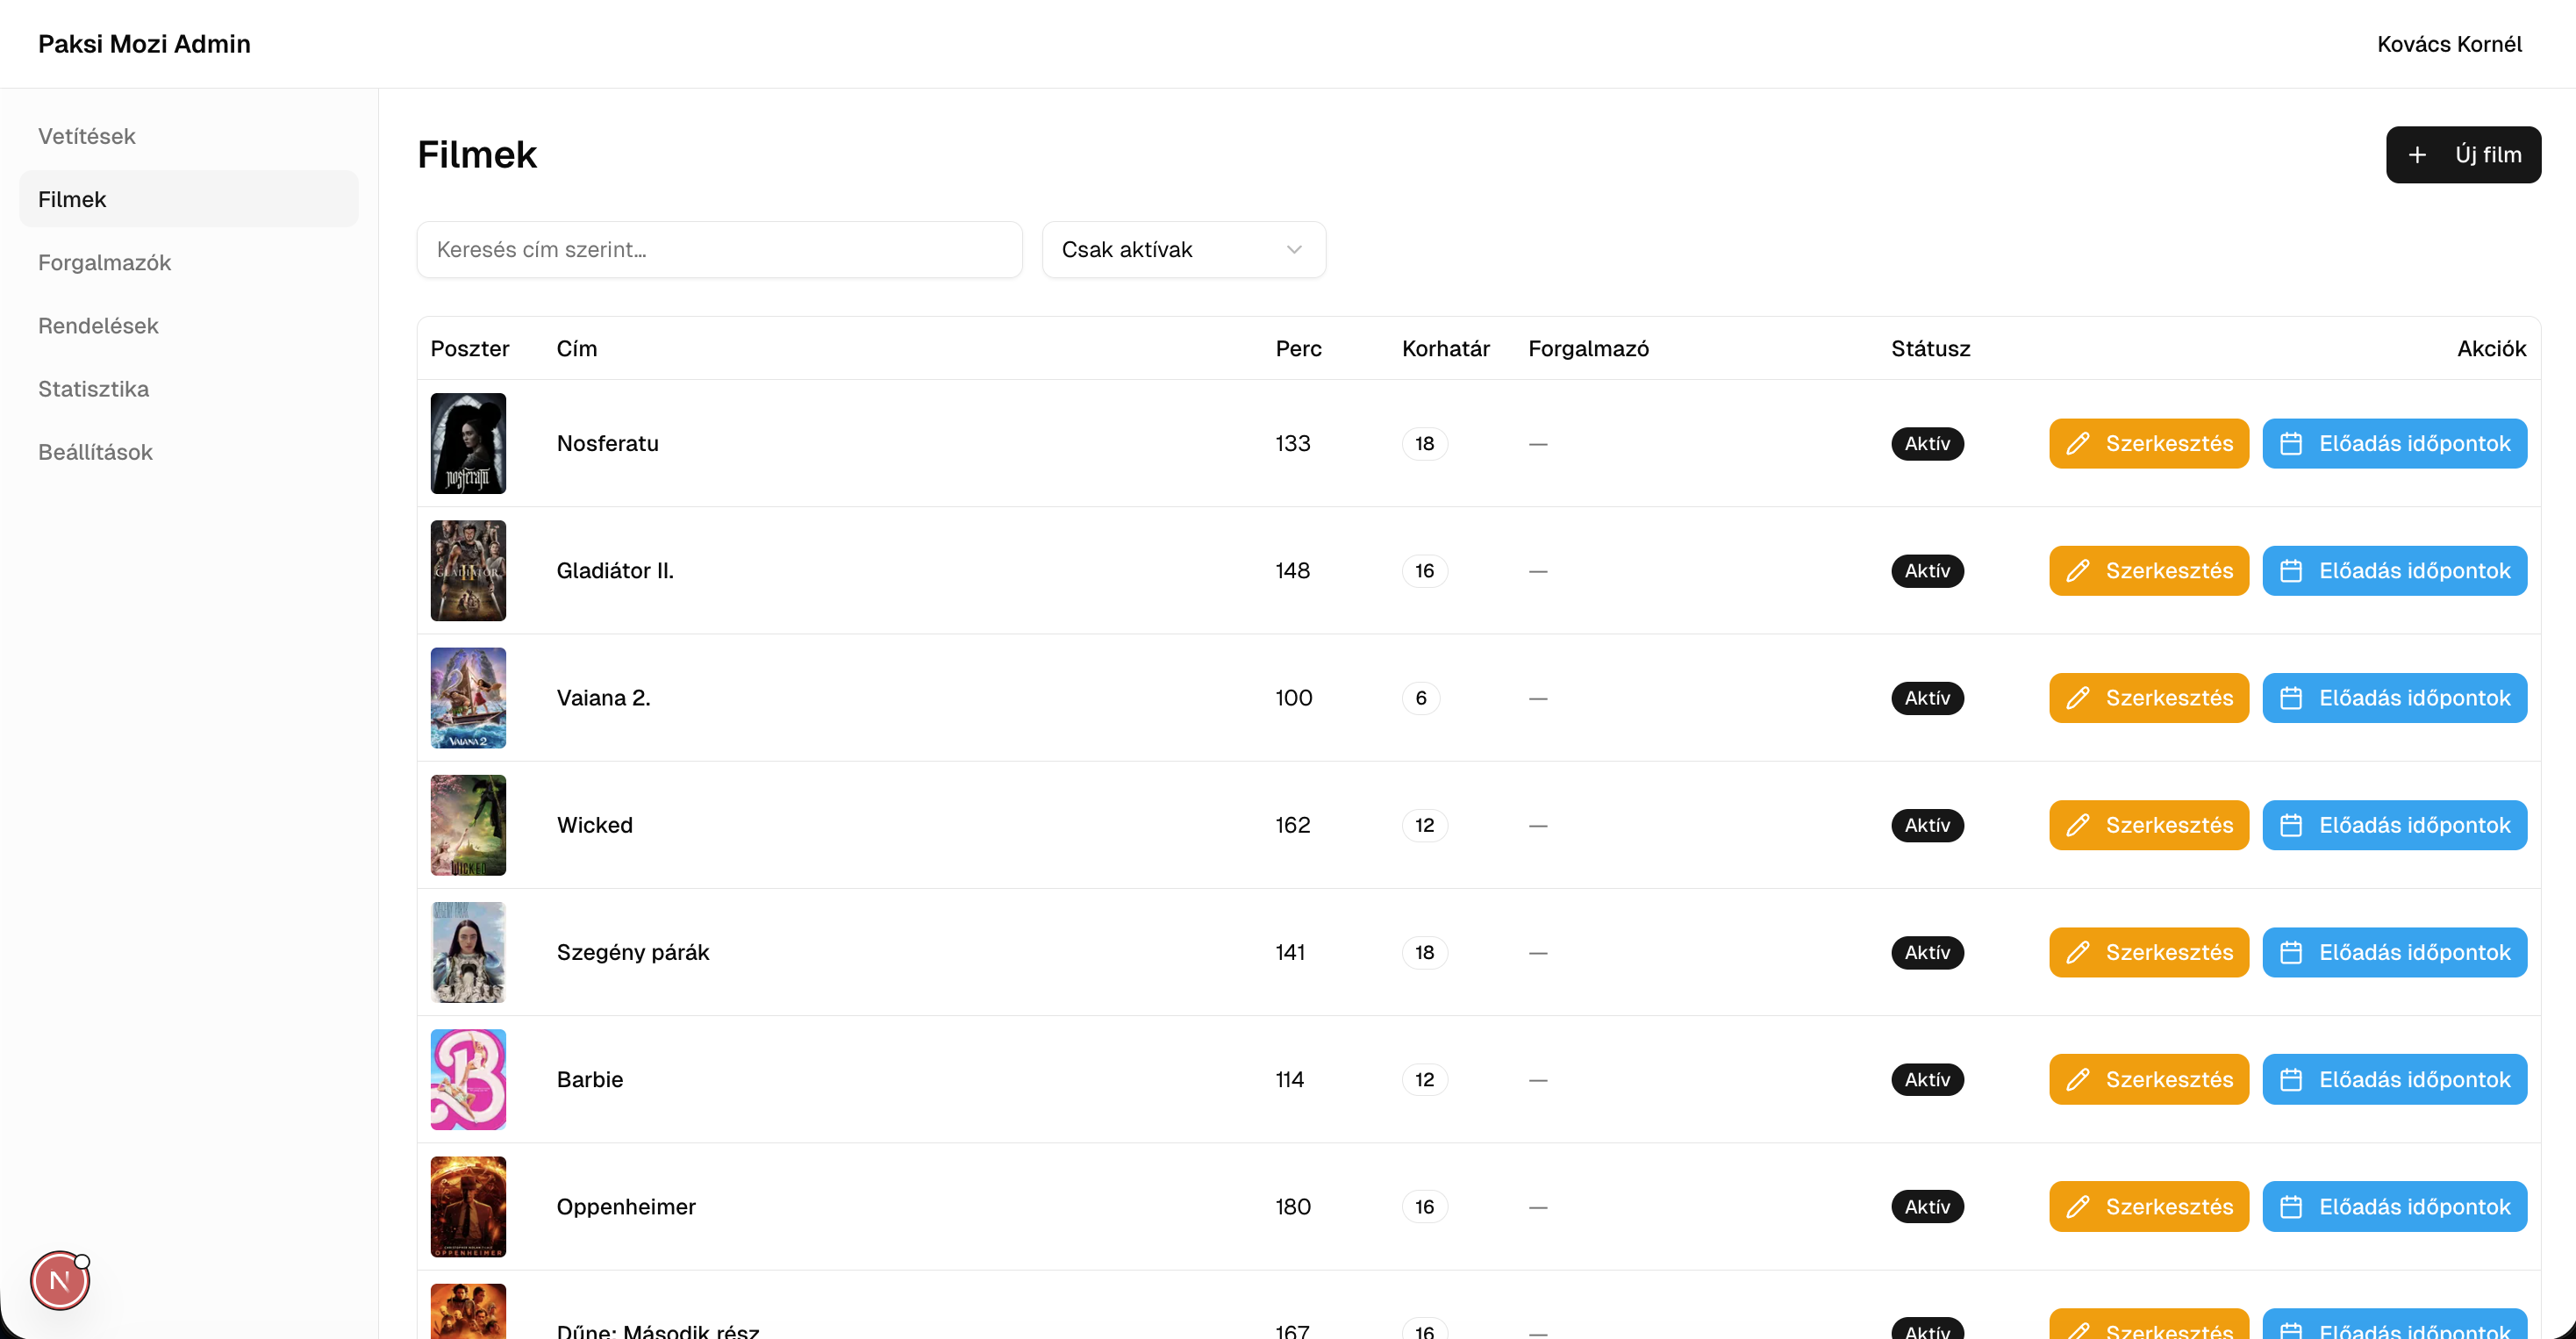The width and height of the screenshot is (2576, 1339).
Task: Click the red N avatar icon
Action: (x=60, y=1281)
